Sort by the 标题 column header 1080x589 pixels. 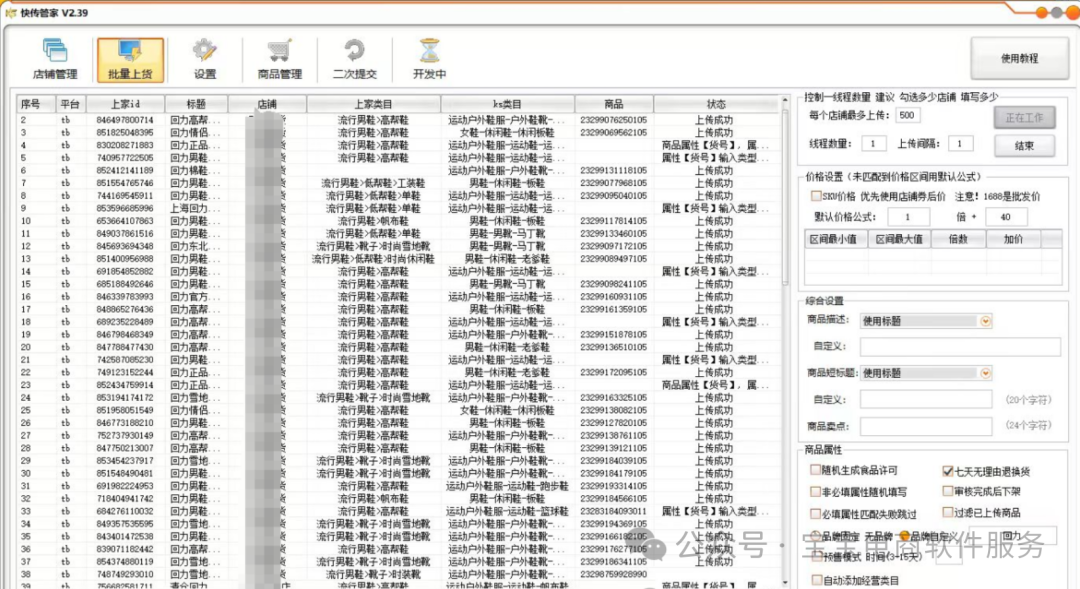196,104
